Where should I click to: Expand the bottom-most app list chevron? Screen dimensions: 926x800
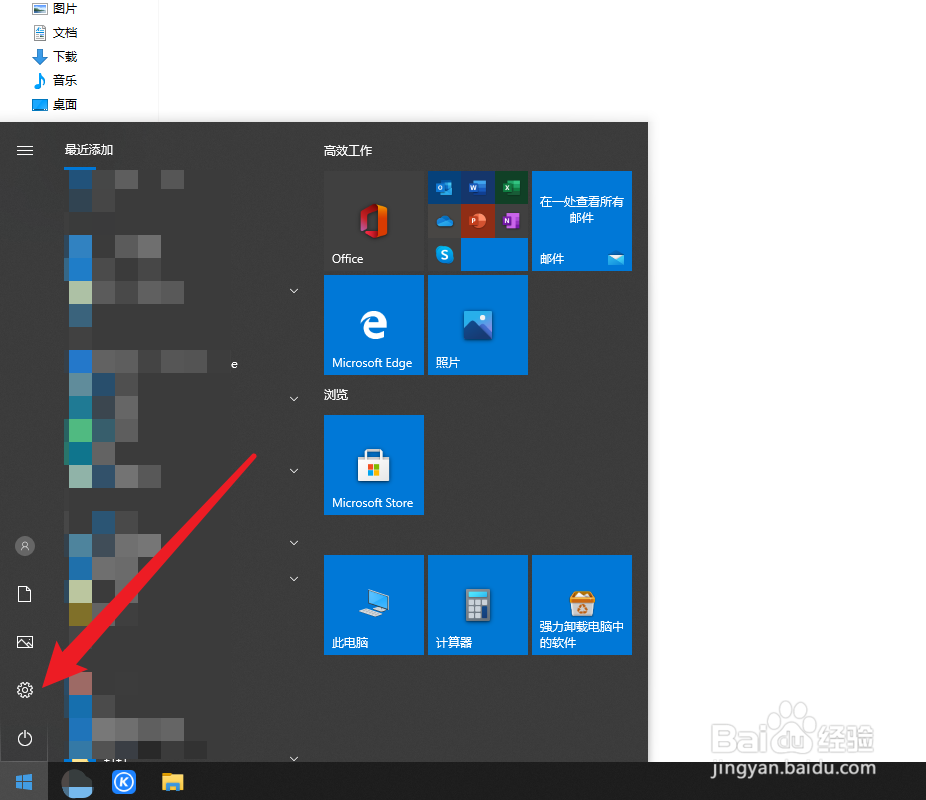(x=294, y=758)
